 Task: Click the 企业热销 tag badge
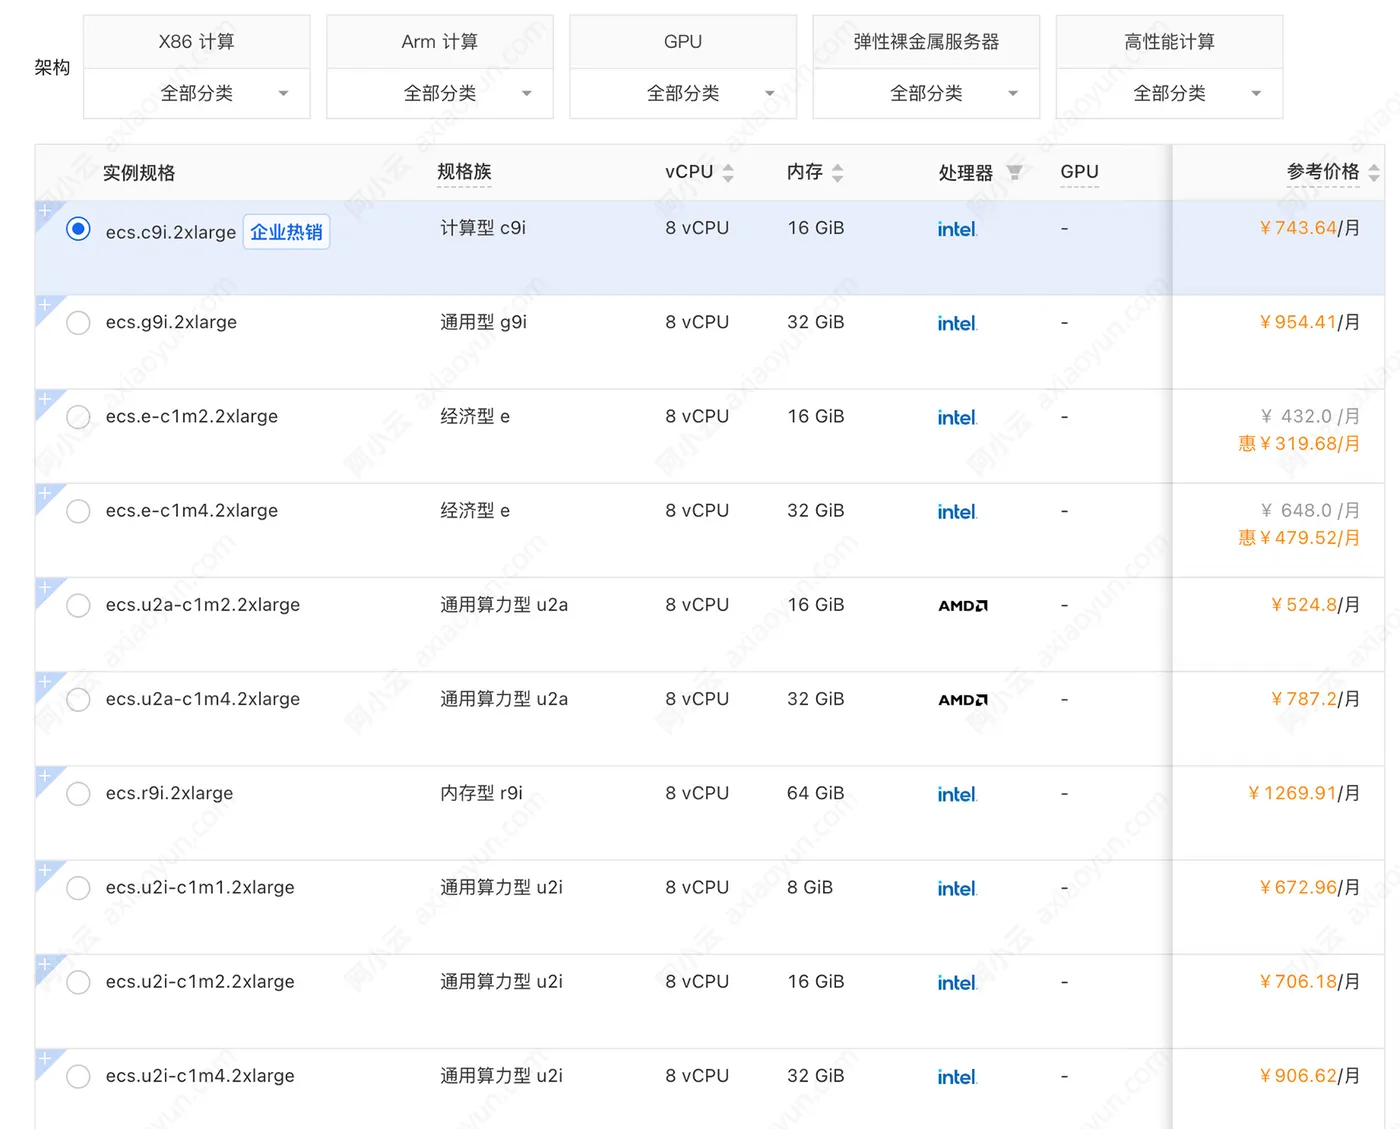tap(286, 232)
